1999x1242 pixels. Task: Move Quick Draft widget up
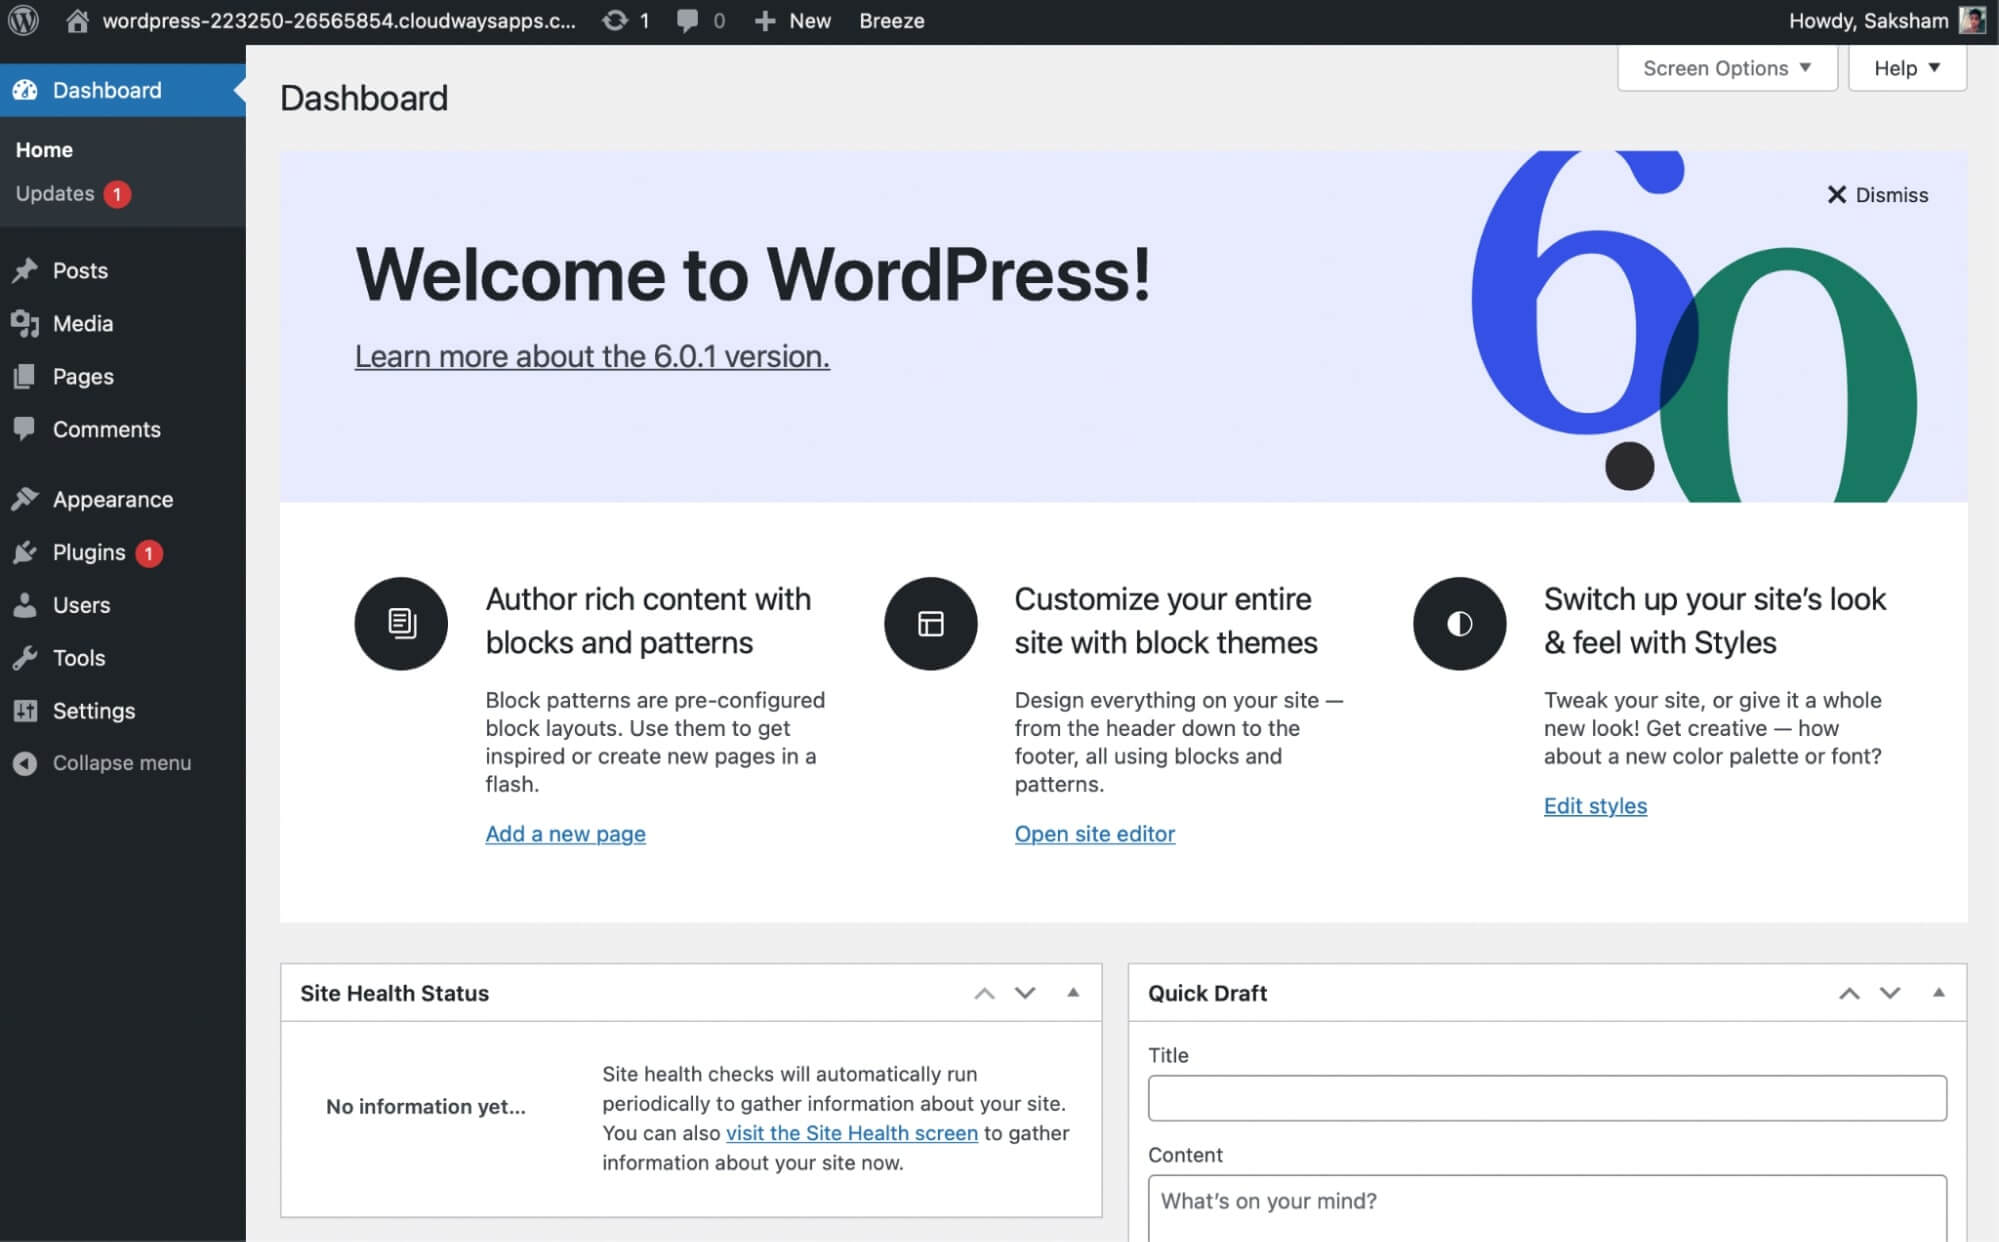point(1849,993)
